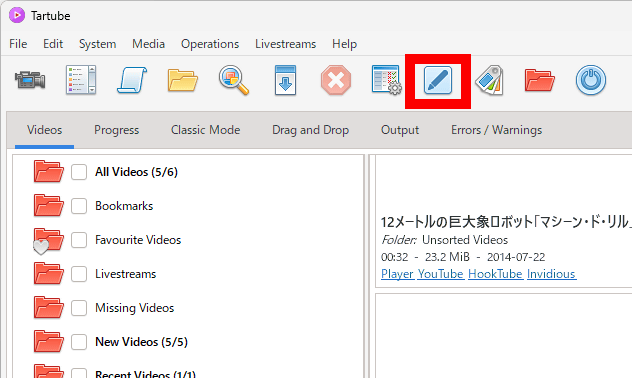Click the Add videos camera toolbar icon
The height and width of the screenshot is (378, 632).
pyautogui.click(x=30, y=80)
